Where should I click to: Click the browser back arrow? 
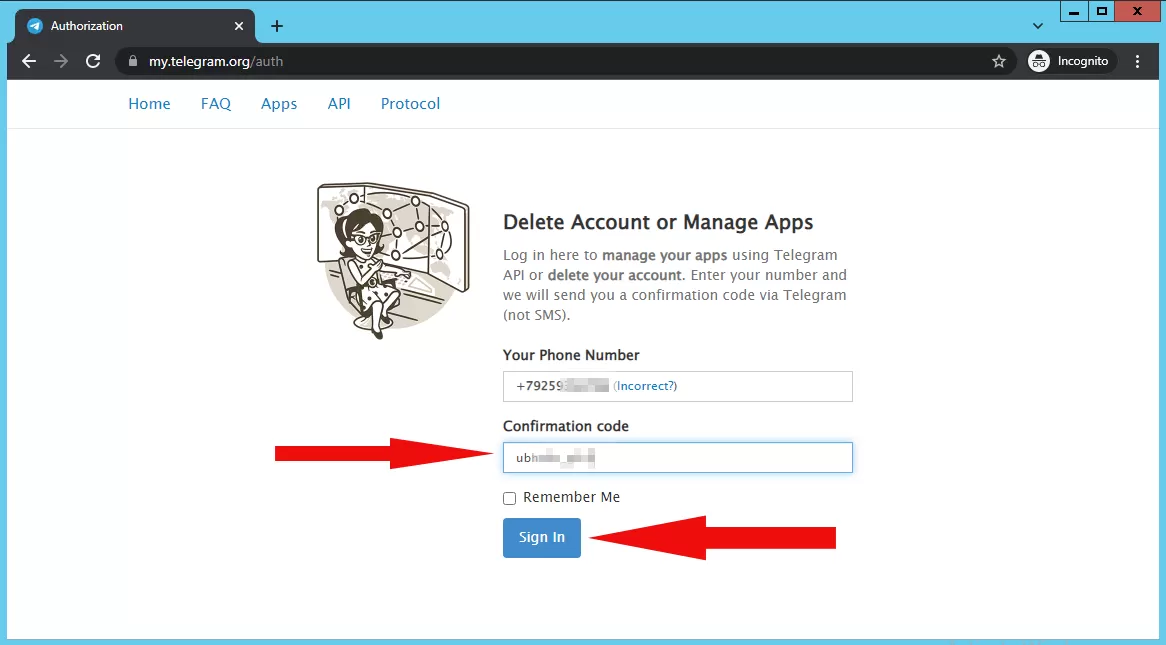point(29,61)
